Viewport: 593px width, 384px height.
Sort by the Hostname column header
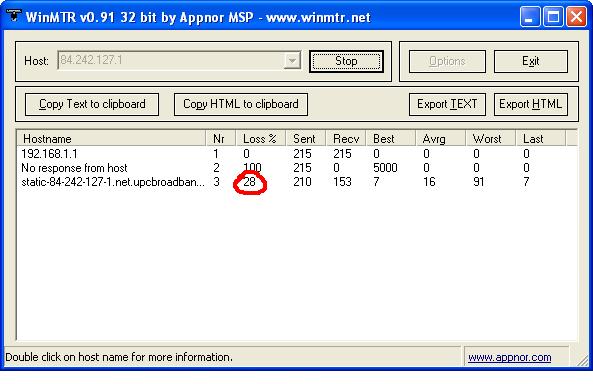coord(112,138)
